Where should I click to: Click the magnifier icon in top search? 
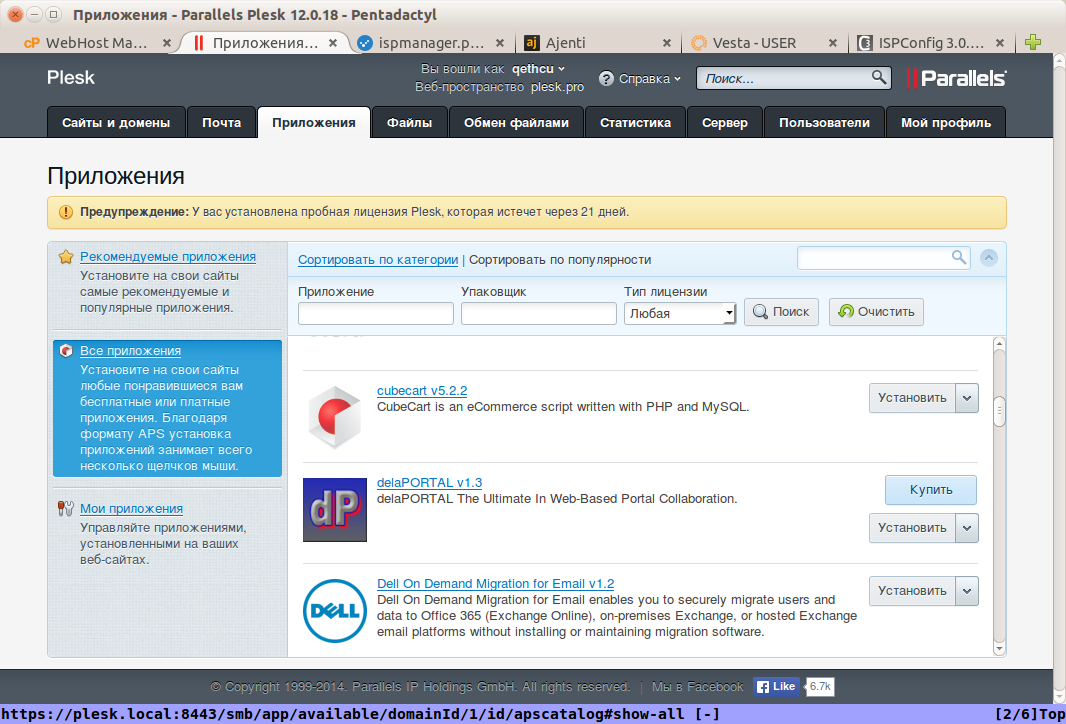(x=879, y=77)
